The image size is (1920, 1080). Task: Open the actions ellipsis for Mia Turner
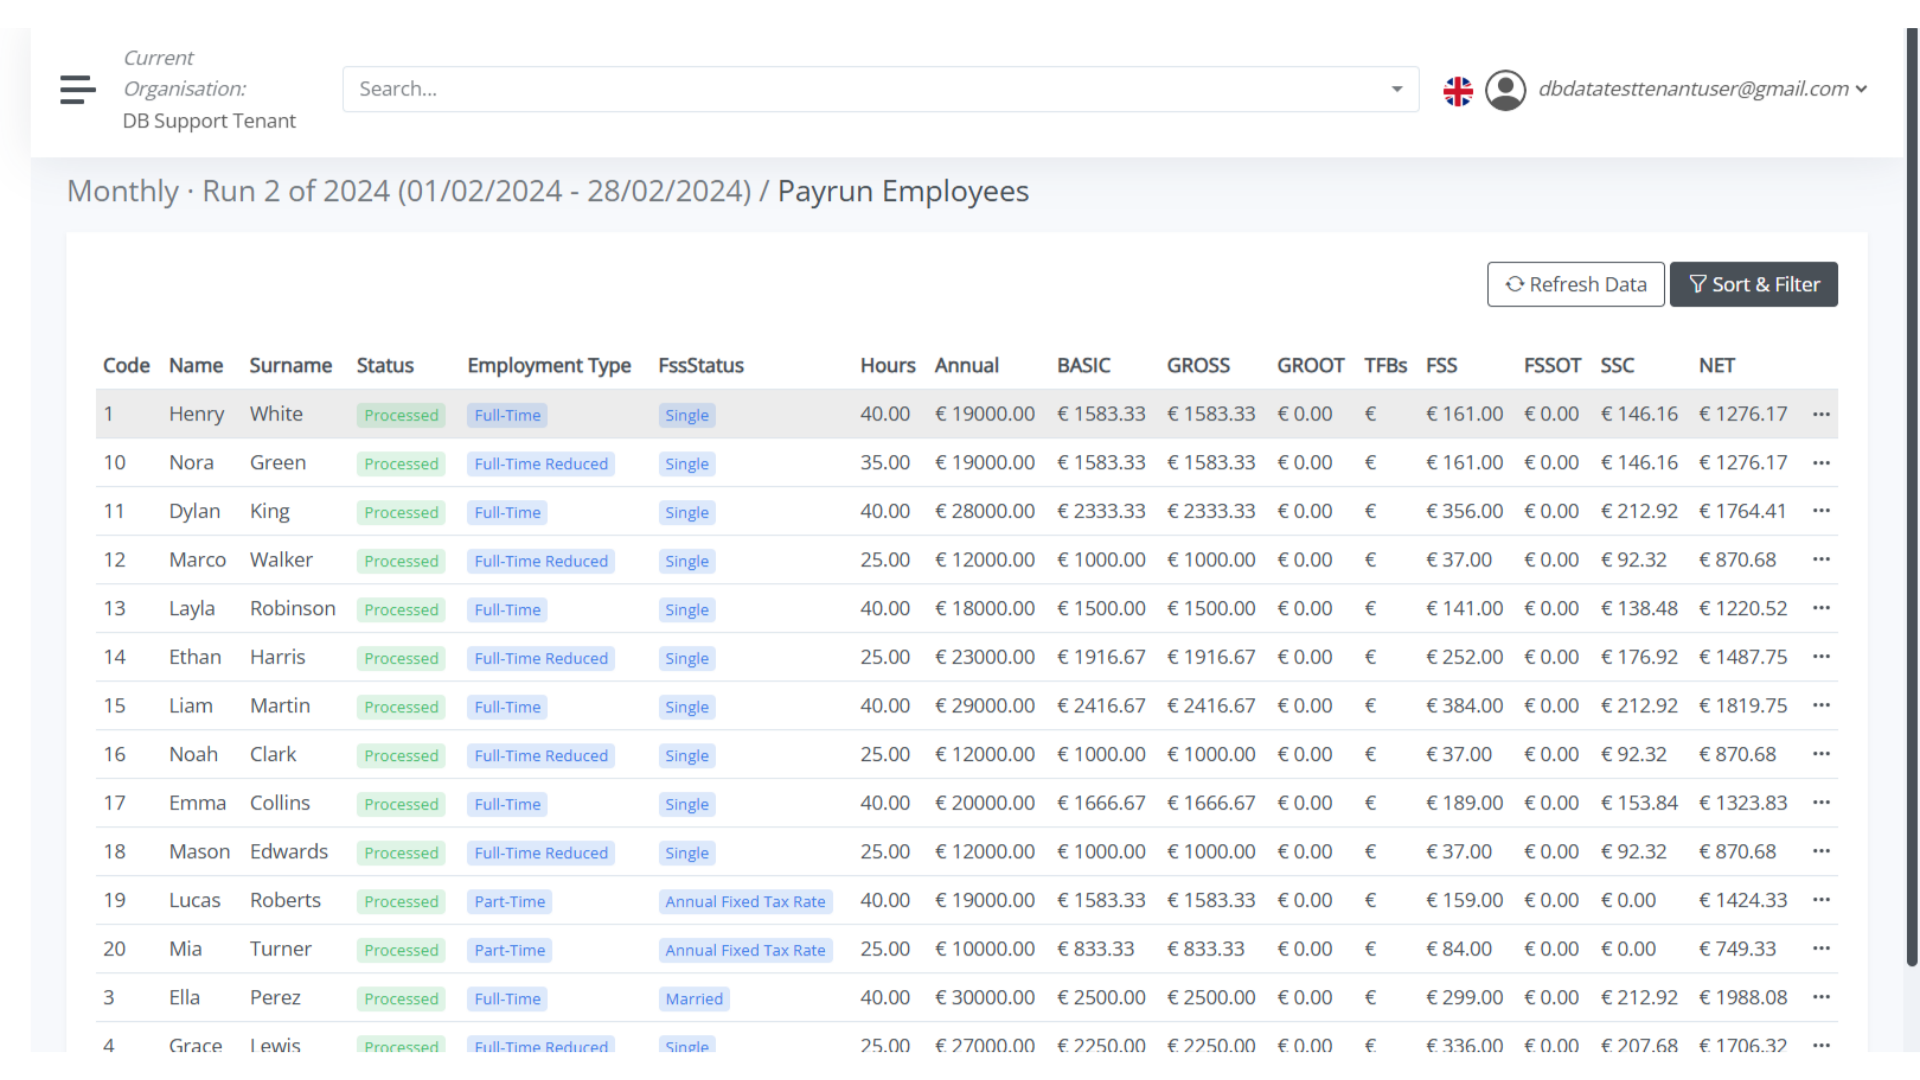1821,948
